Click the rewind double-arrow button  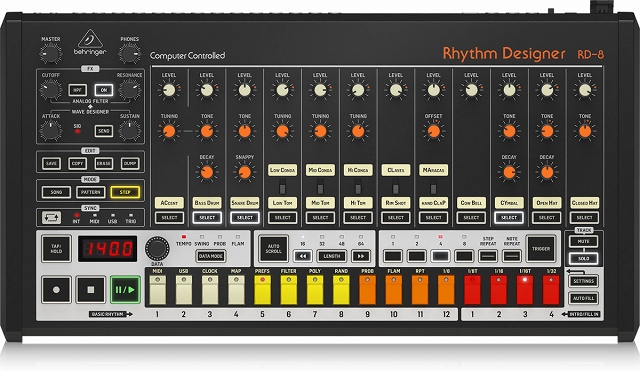click(x=303, y=256)
